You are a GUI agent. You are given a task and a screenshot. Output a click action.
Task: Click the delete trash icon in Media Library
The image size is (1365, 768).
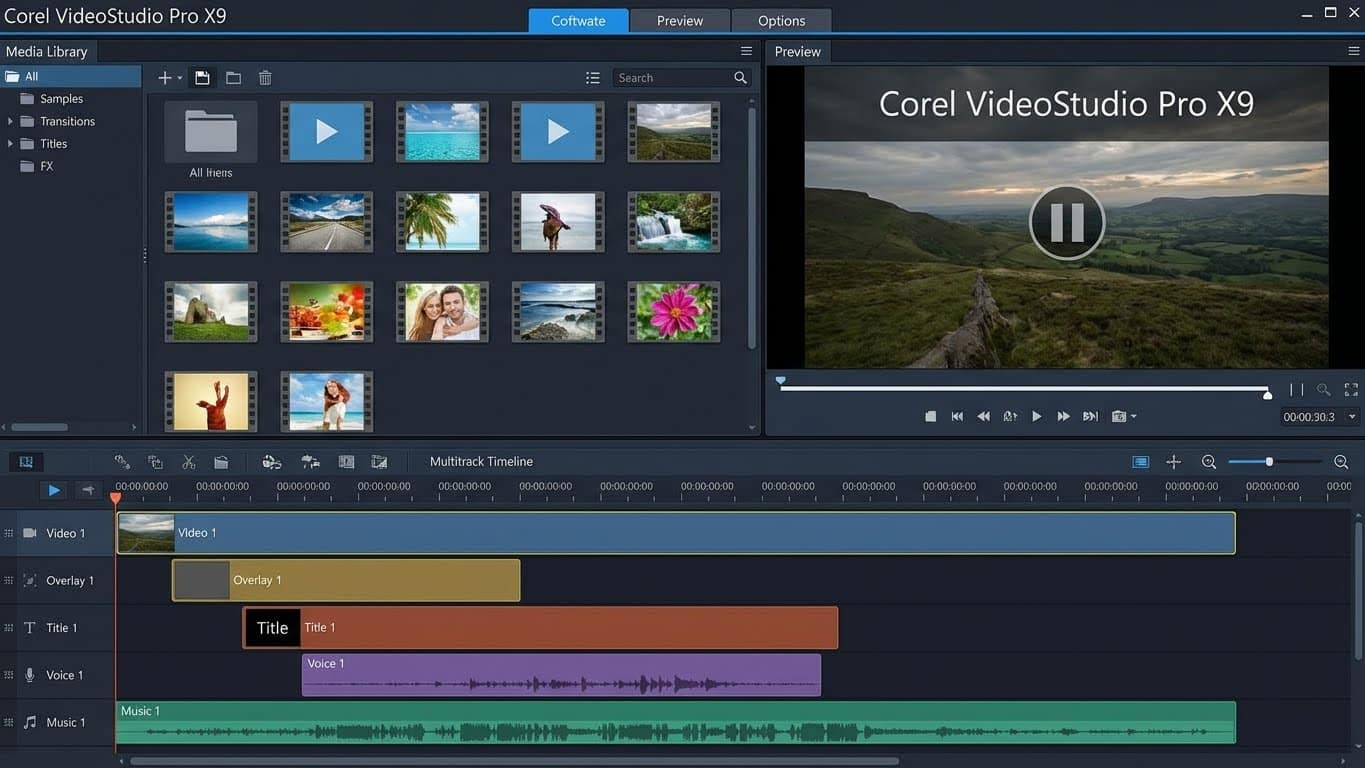(x=264, y=77)
